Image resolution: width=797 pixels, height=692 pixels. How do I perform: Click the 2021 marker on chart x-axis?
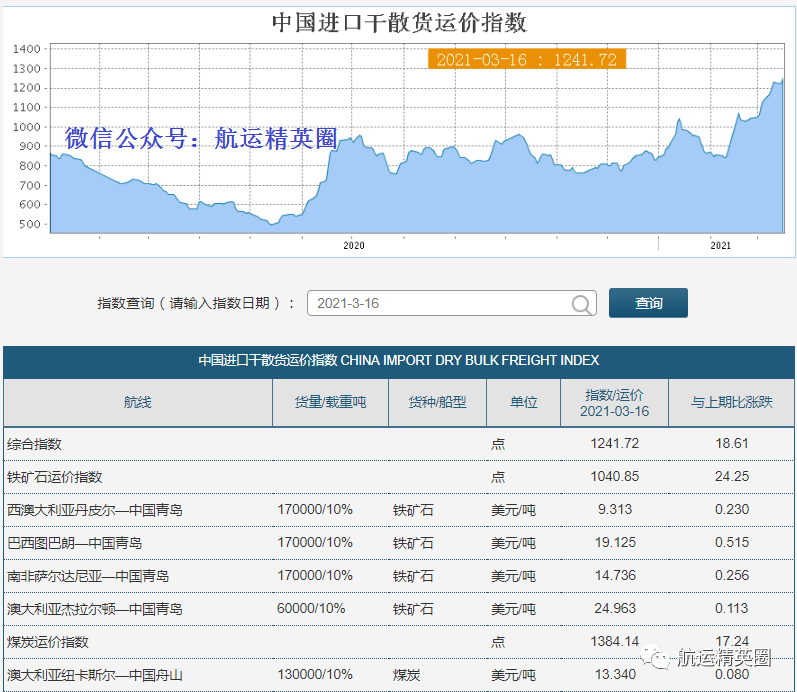tap(720, 245)
